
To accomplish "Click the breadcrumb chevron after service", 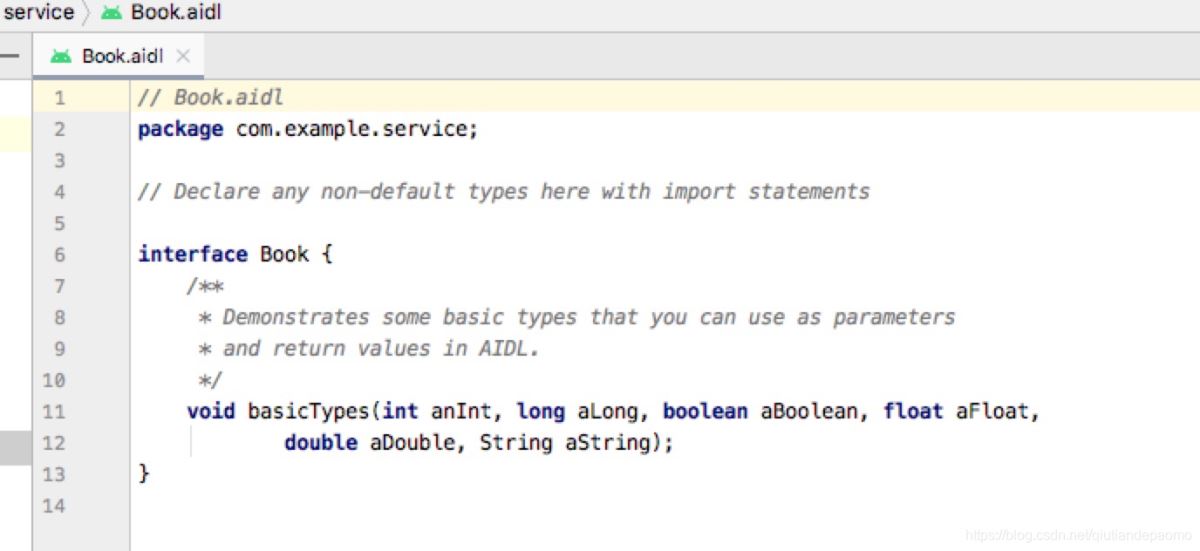I will click(x=87, y=13).
